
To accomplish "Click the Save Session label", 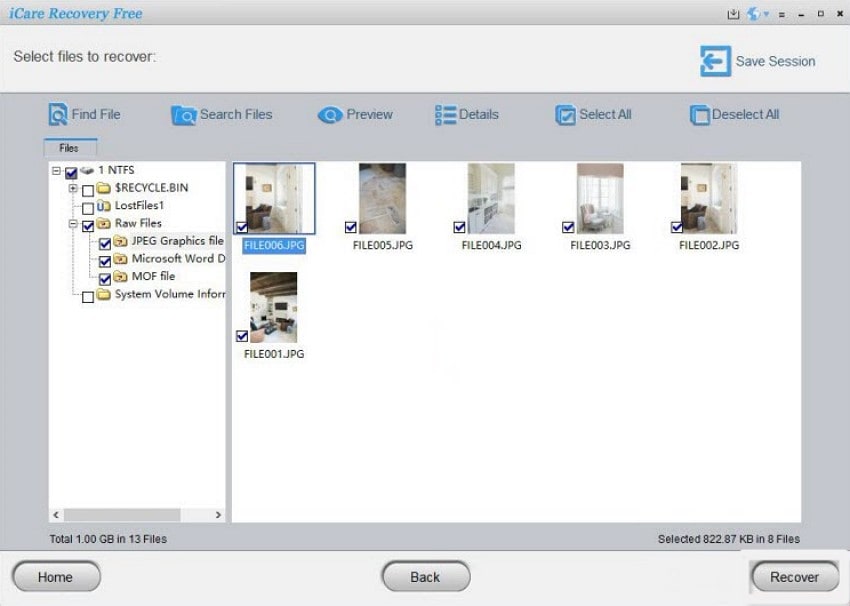I will coord(775,61).
